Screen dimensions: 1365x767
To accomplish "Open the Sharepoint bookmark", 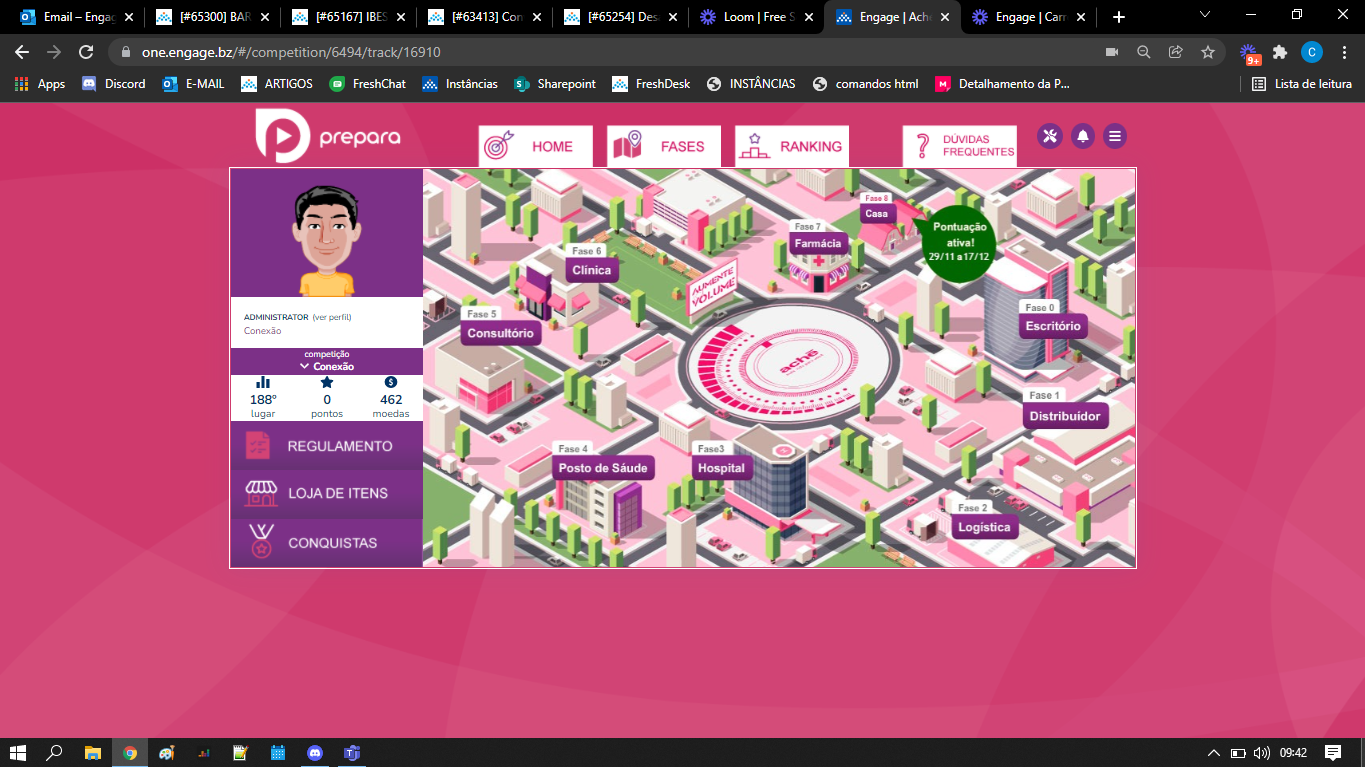I will coord(555,84).
